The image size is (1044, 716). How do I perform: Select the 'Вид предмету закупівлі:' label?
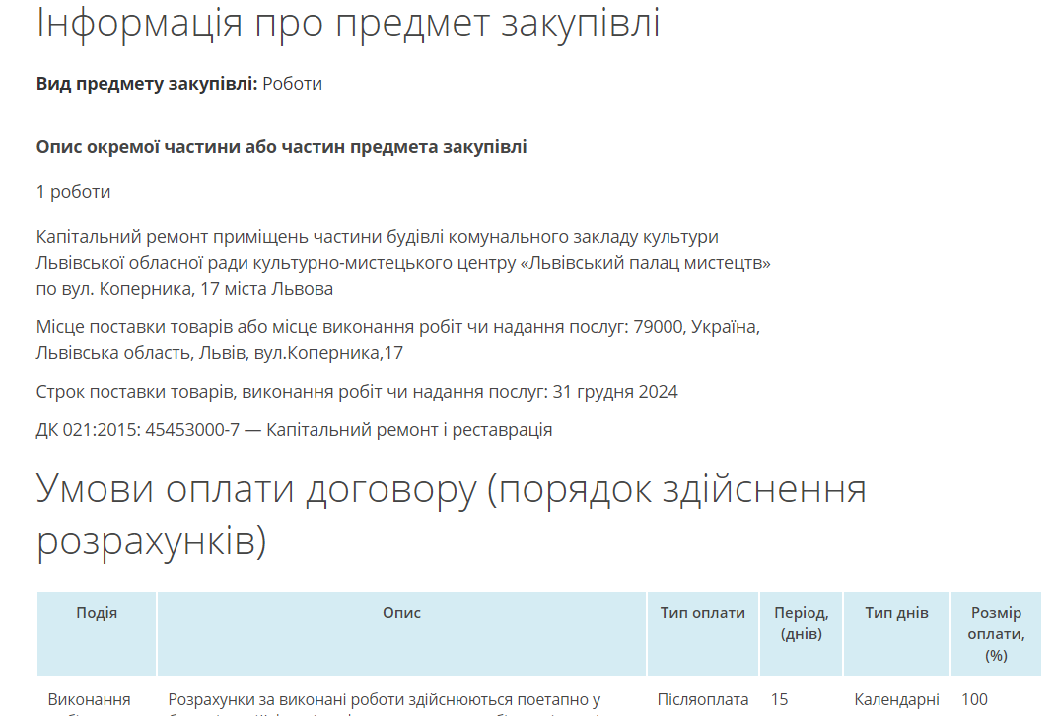click(x=146, y=84)
